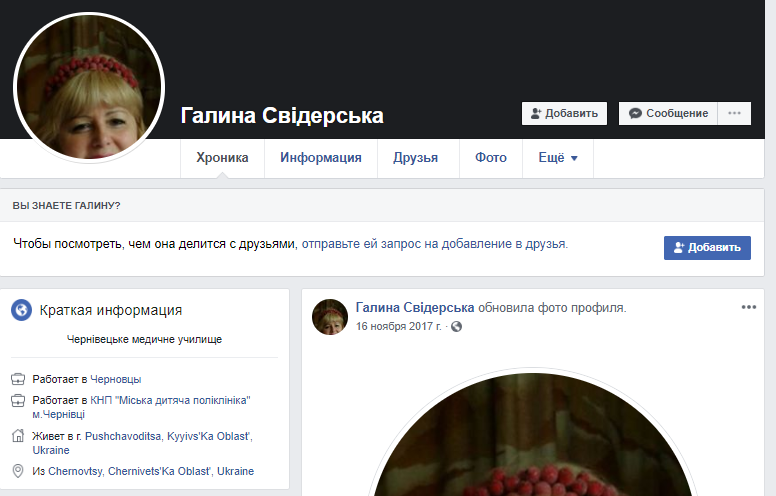
Task: Open the Друзья tab
Action: [416, 158]
